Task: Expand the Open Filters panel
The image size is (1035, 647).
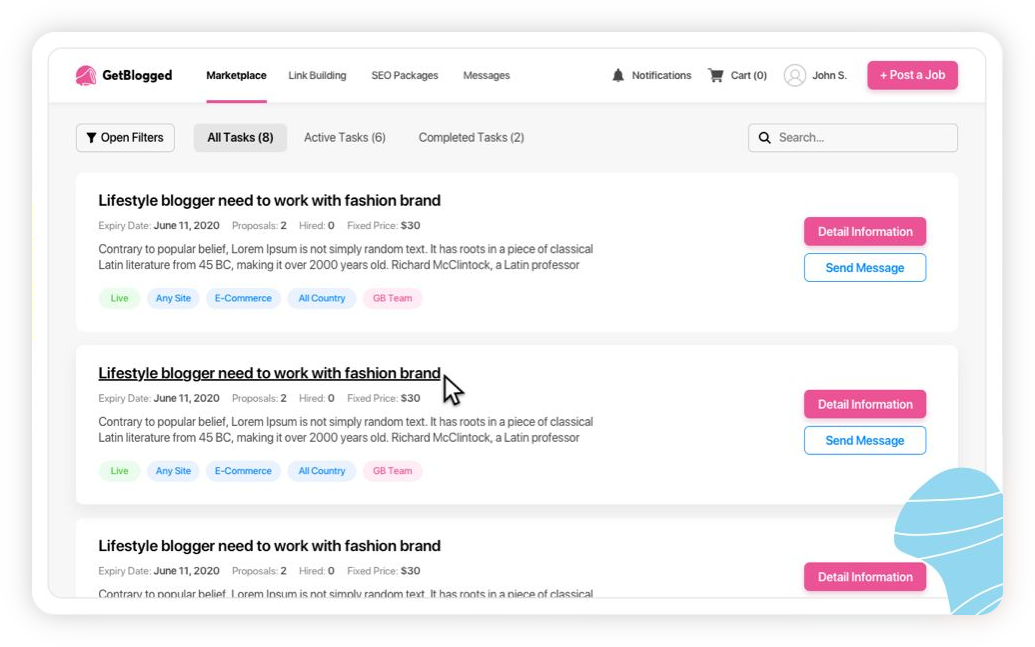Action: click(x=125, y=137)
